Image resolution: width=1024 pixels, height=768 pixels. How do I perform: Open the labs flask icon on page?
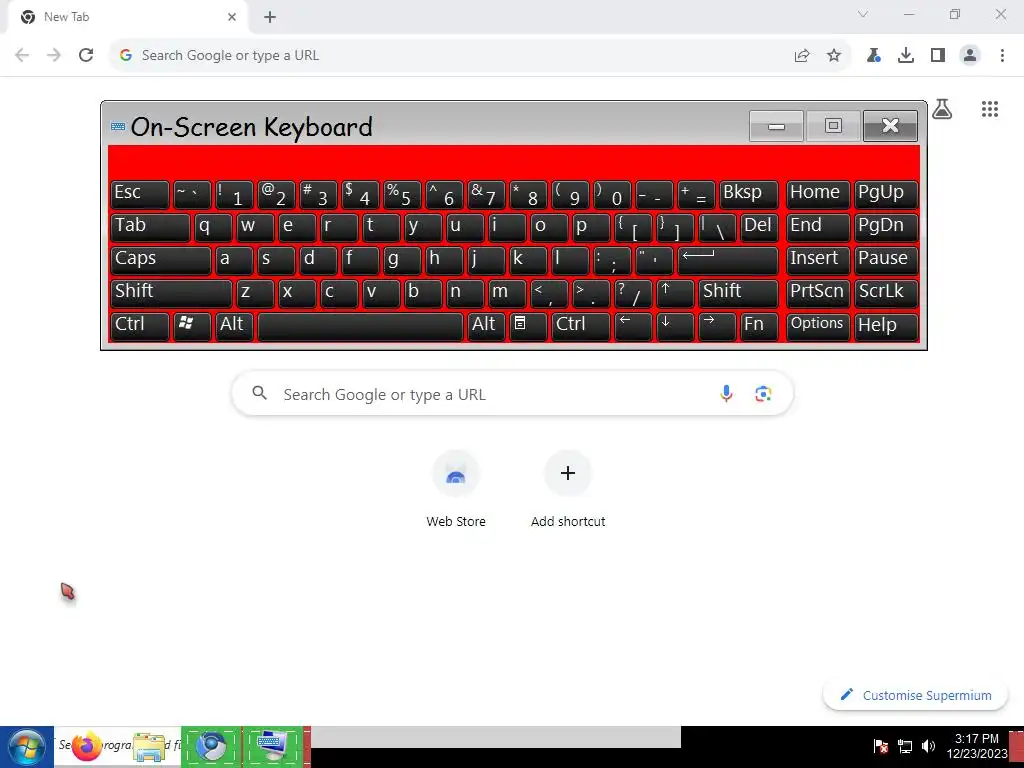pyautogui.click(x=942, y=109)
